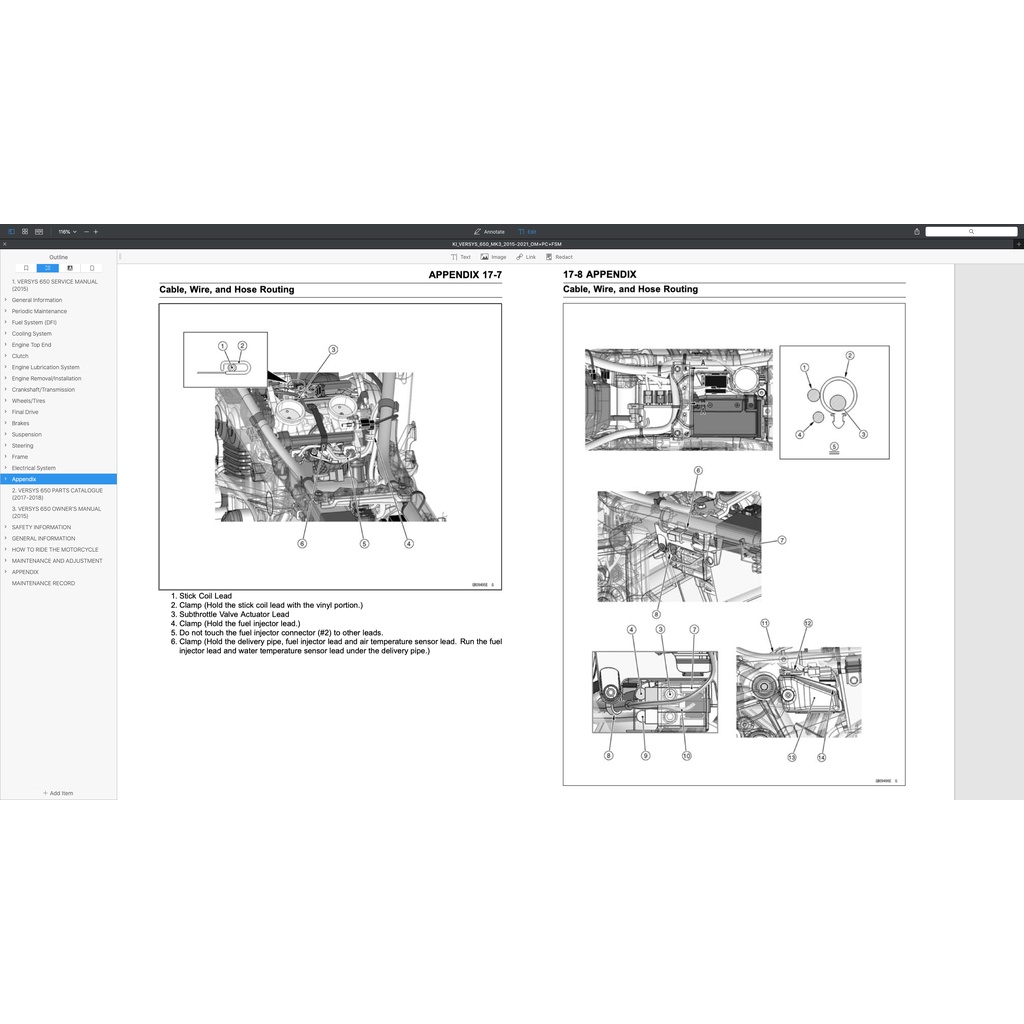This screenshot has height=1024, width=1024.
Task: Click Add Item at sidebar bottom
Action: [x=58, y=793]
